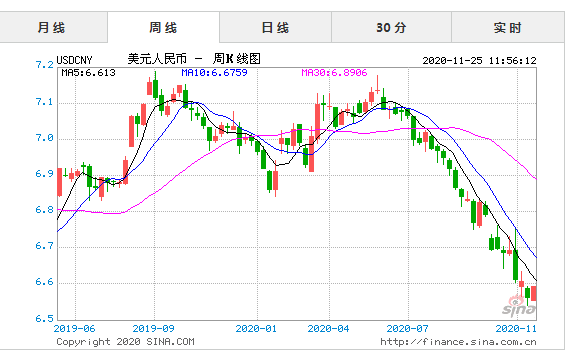
Task: Click the 6.5 price axis label
Action: coord(45,318)
